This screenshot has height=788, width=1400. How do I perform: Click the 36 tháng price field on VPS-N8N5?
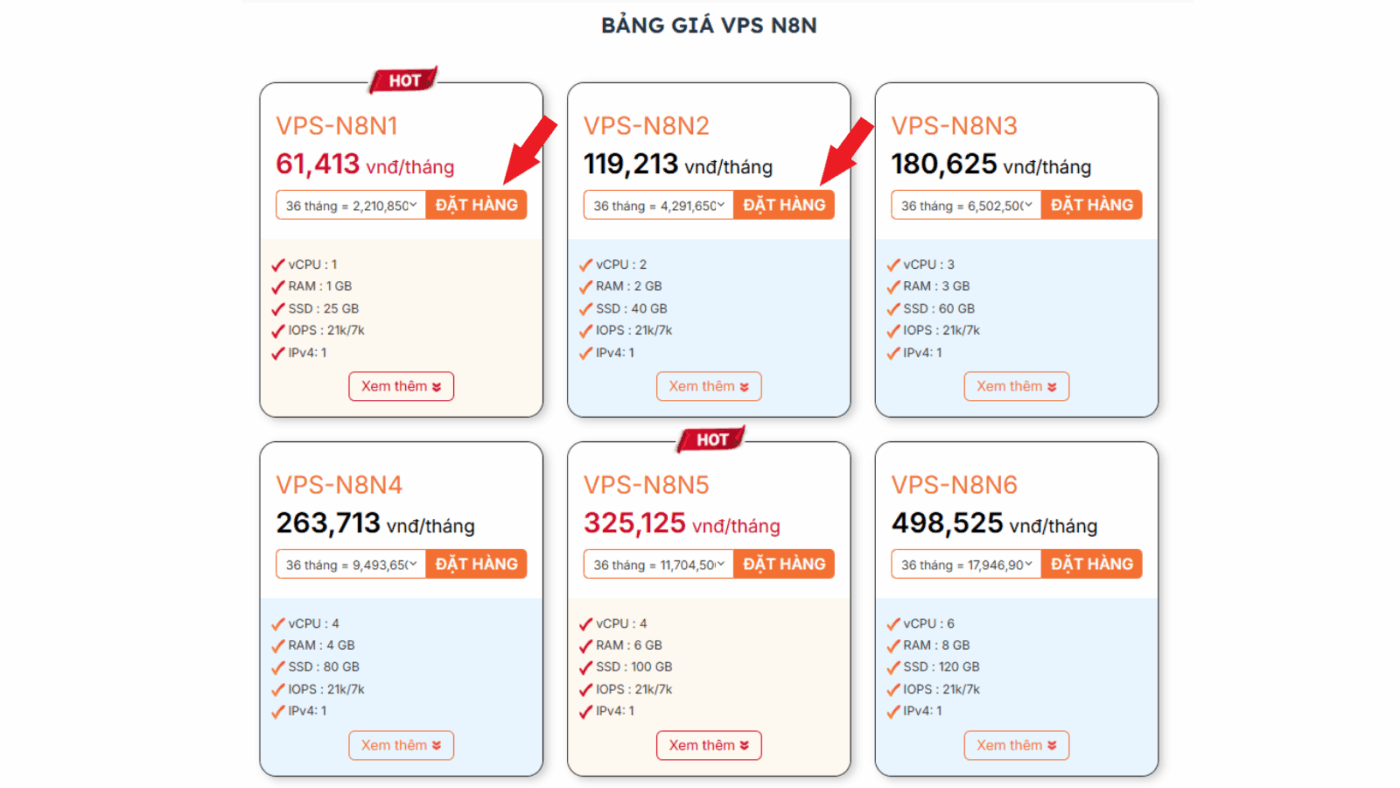[x=655, y=563]
